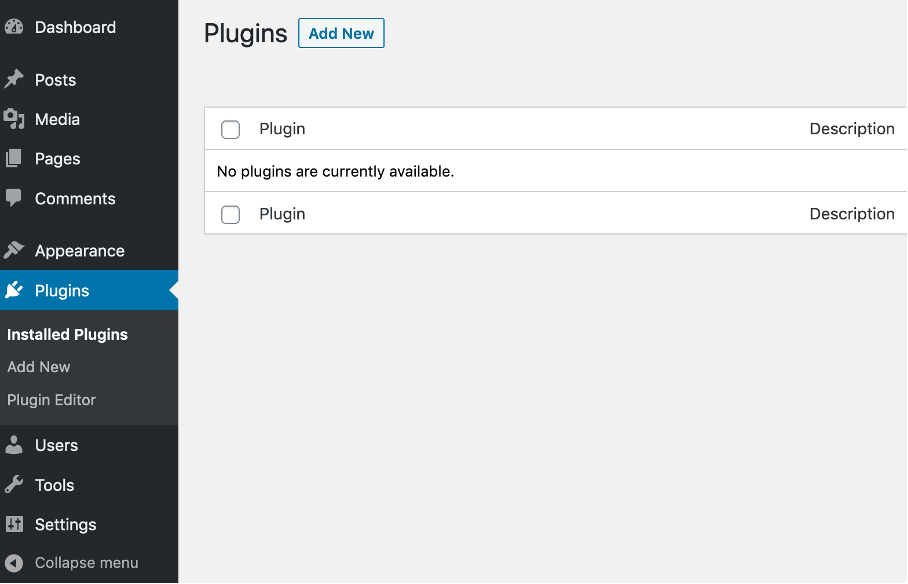Click the Media library icon

point(14,119)
